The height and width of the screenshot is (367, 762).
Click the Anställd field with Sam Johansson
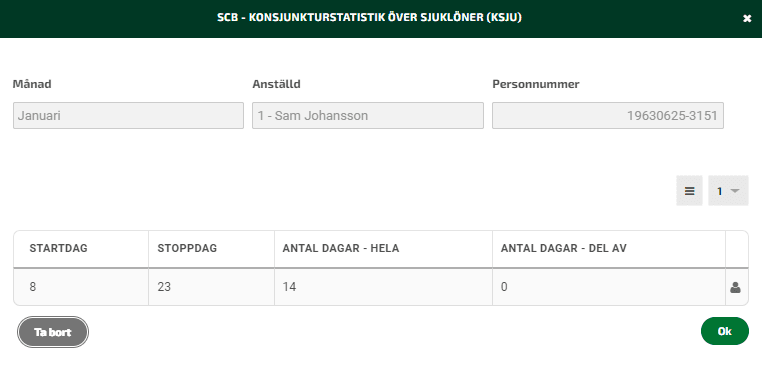pos(368,116)
